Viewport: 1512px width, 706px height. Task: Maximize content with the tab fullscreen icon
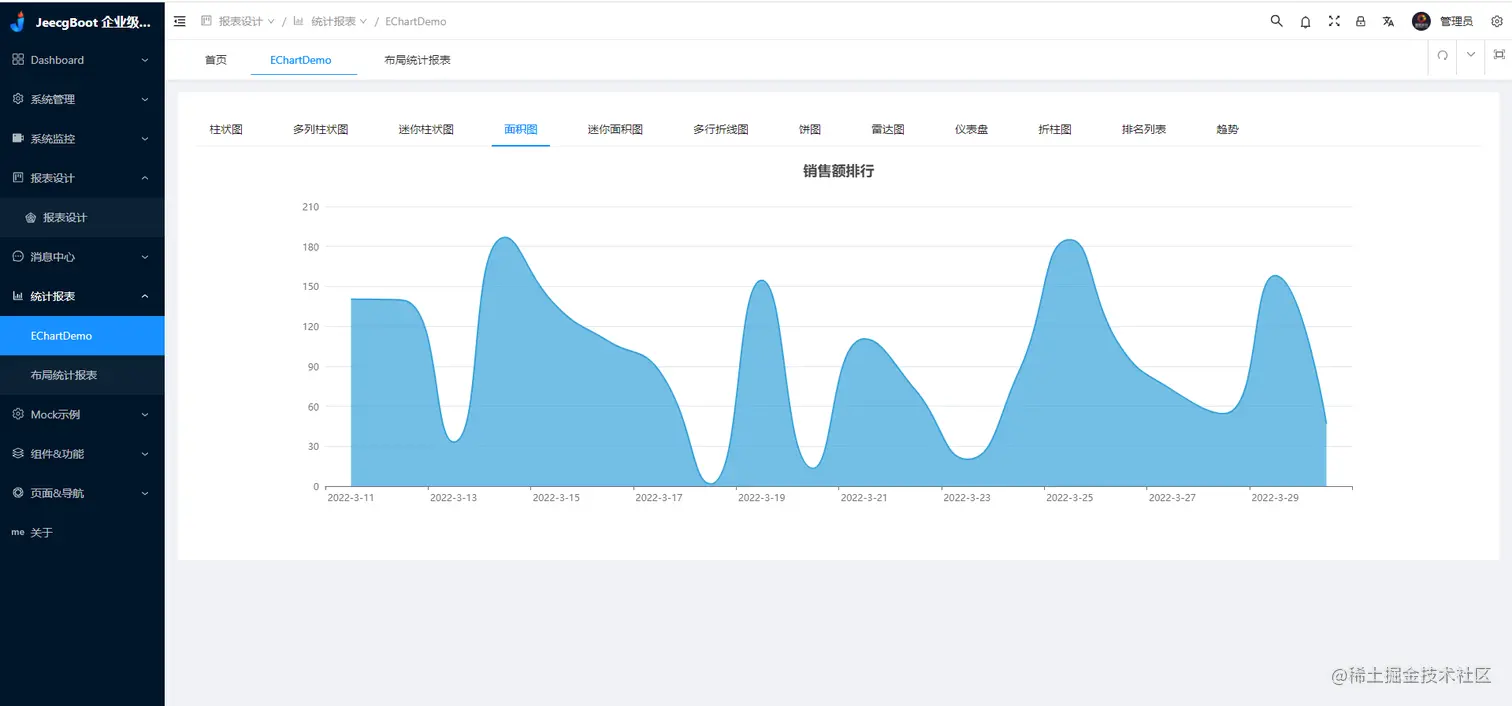(x=1499, y=55)
